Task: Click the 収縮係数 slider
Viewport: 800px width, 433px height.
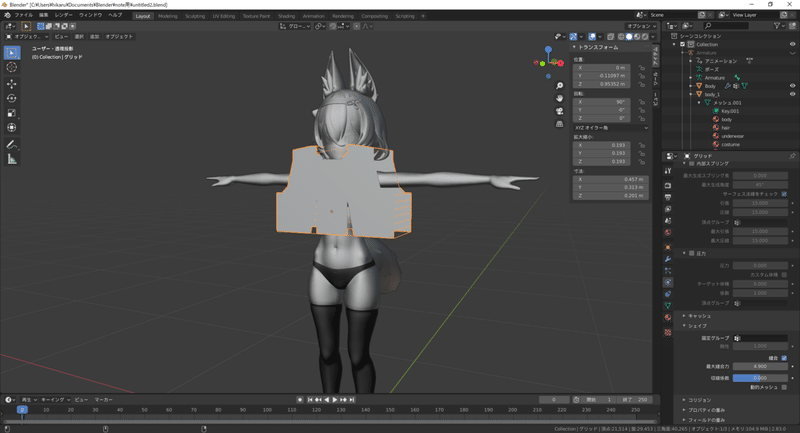Action: [x=760, y=378]
